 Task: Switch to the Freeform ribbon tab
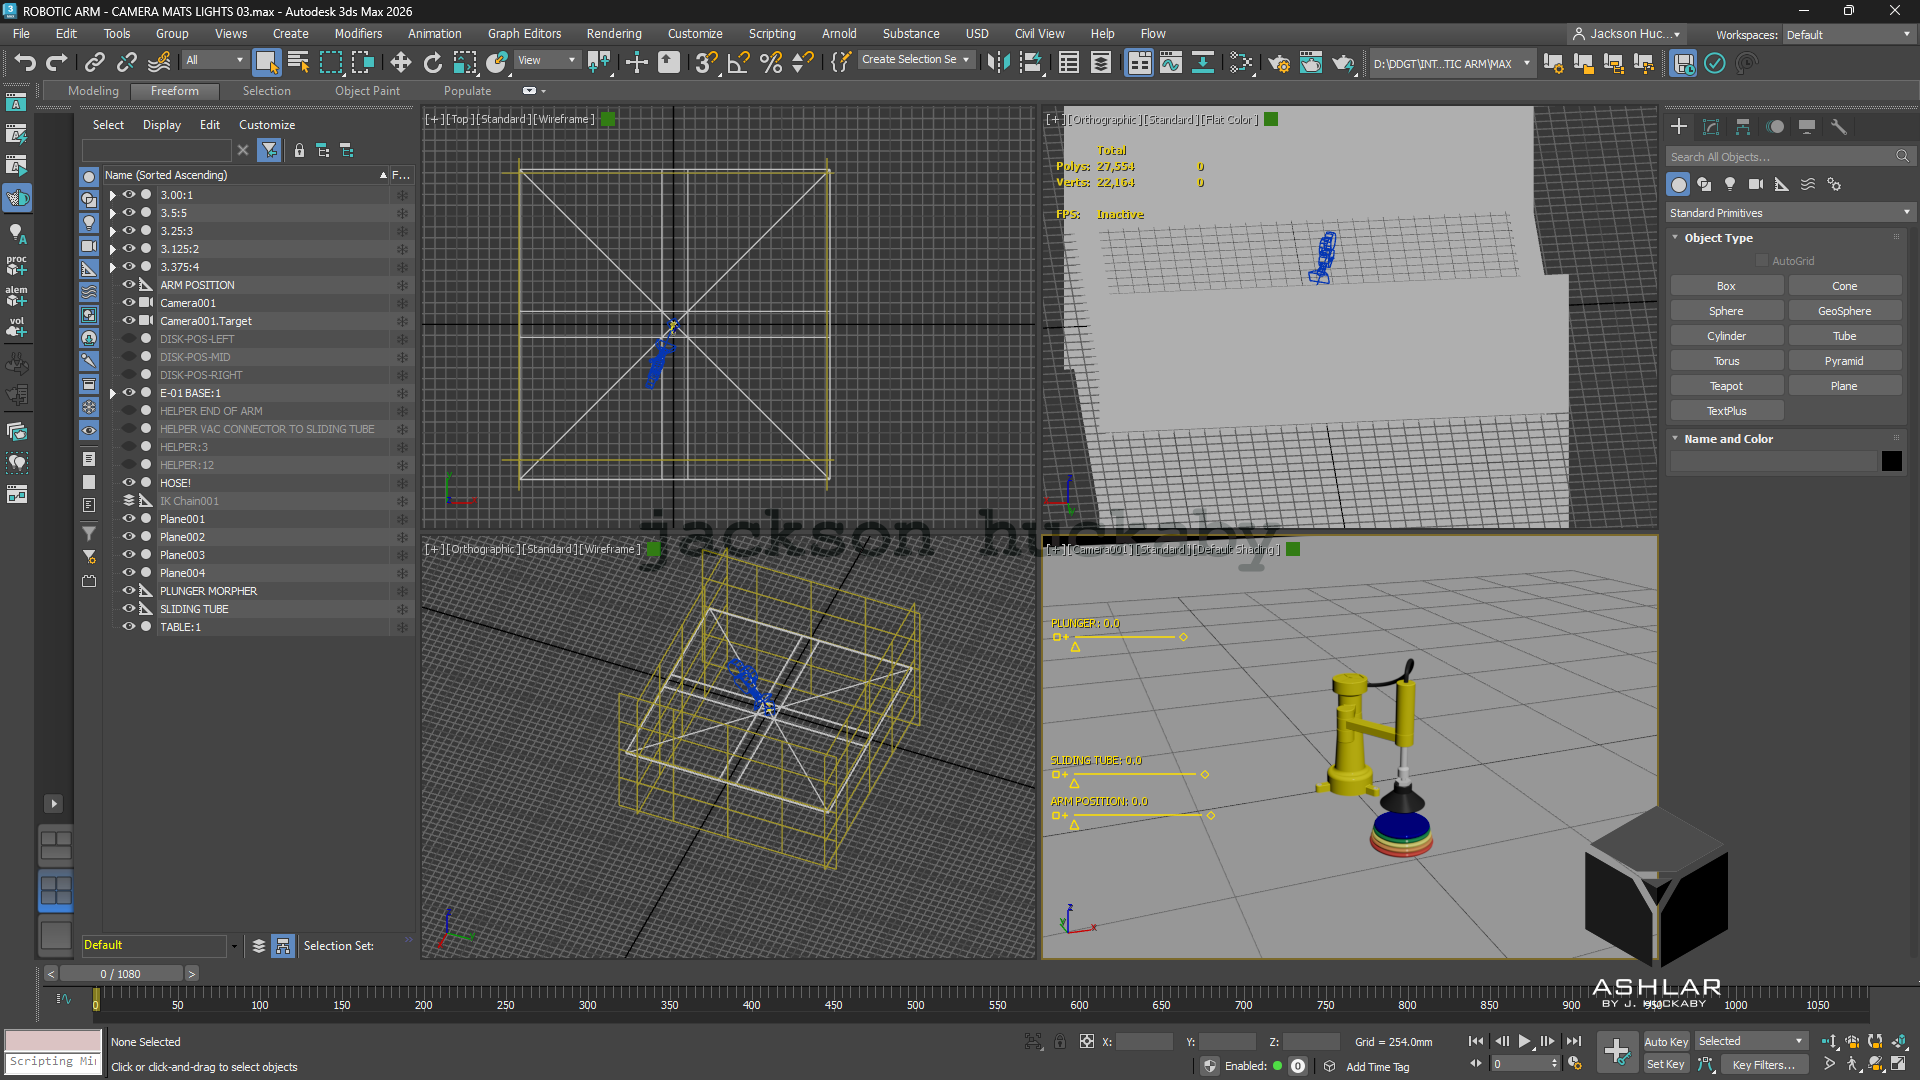pos(175,91)
